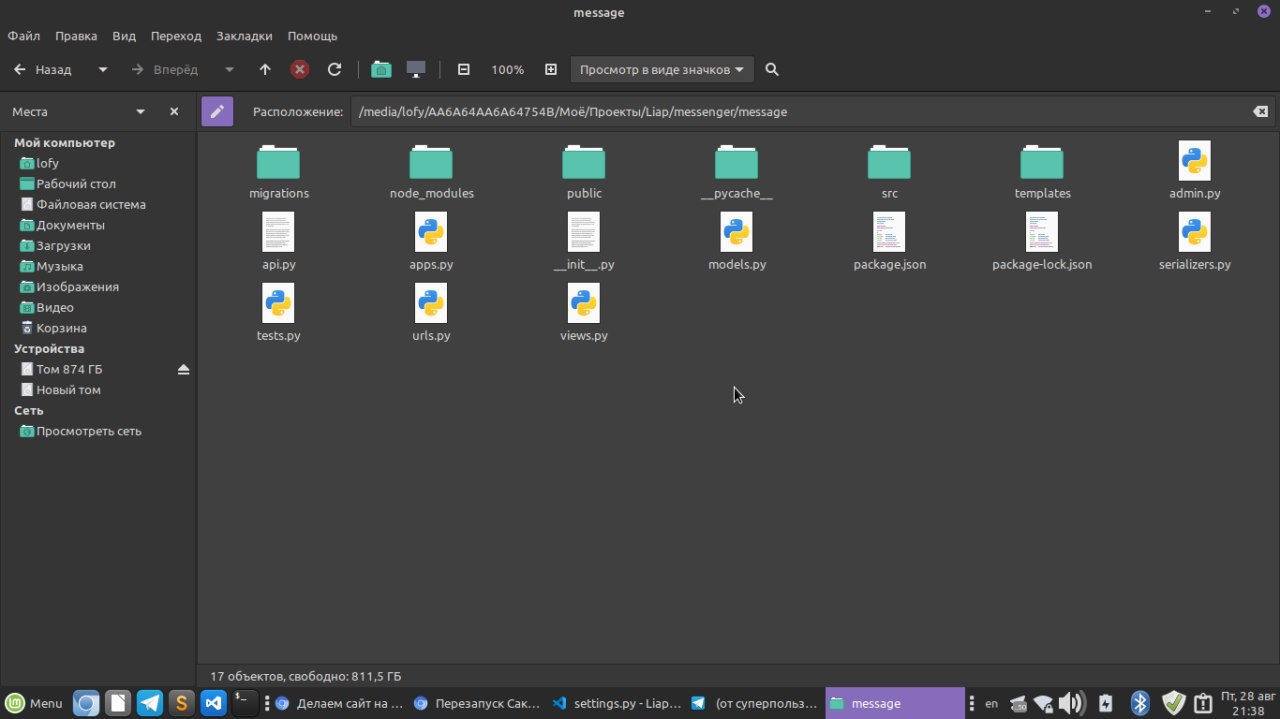Go up to the parent folder
The width and height of the screenshot is (1280, 719).
point(265,70)
